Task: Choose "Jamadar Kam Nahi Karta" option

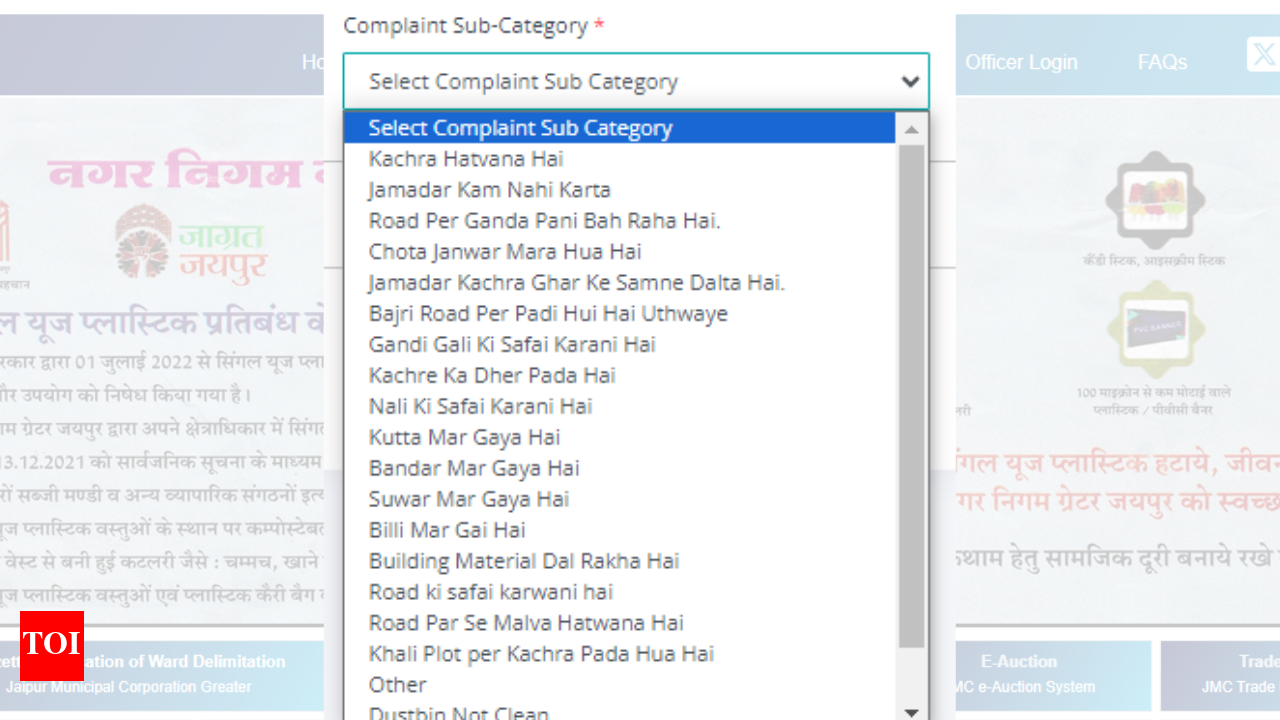Action: (489, 190)
